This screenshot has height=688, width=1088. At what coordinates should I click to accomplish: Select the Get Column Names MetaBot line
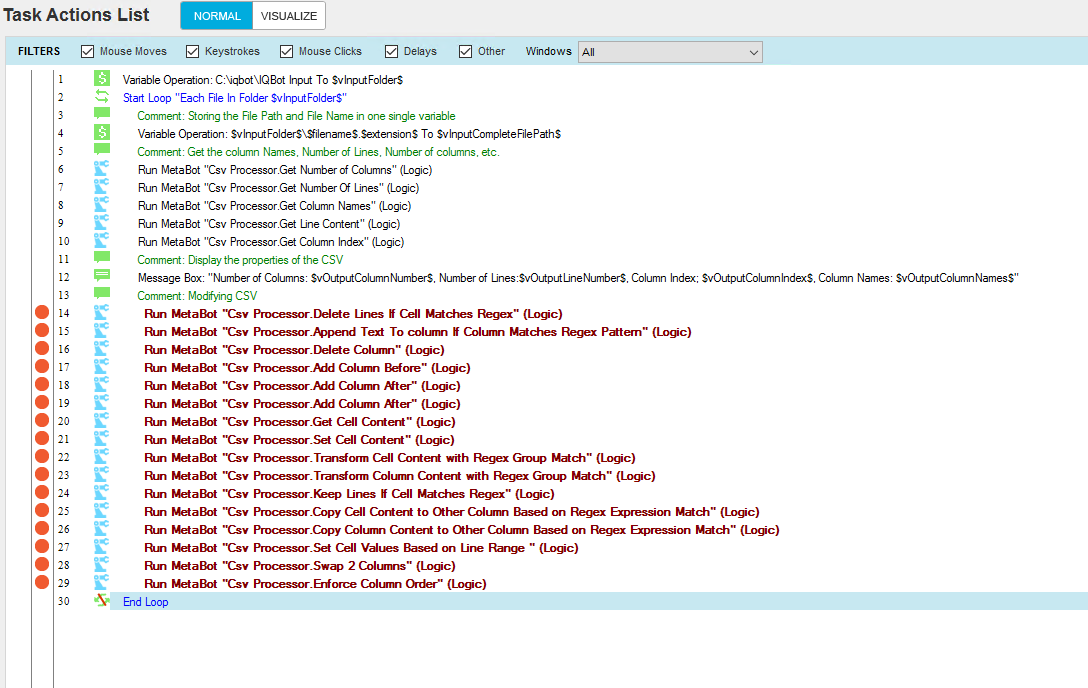point(274,206)
